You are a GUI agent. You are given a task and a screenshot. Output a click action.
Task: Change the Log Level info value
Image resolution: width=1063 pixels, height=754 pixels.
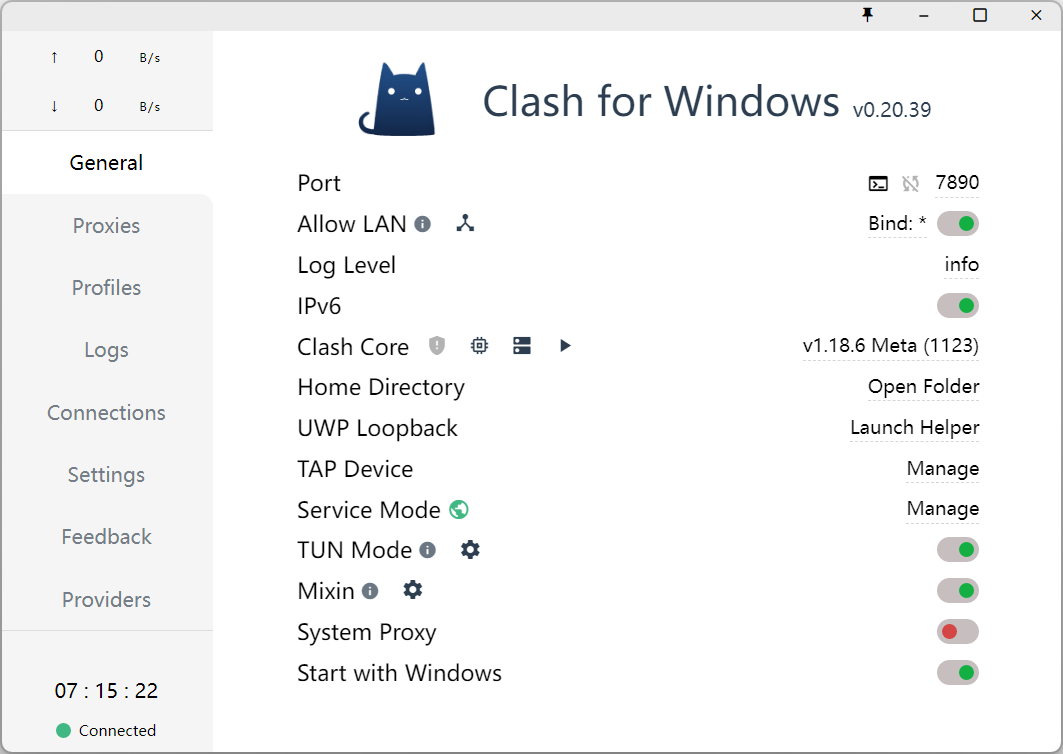(x=961, y=265)
